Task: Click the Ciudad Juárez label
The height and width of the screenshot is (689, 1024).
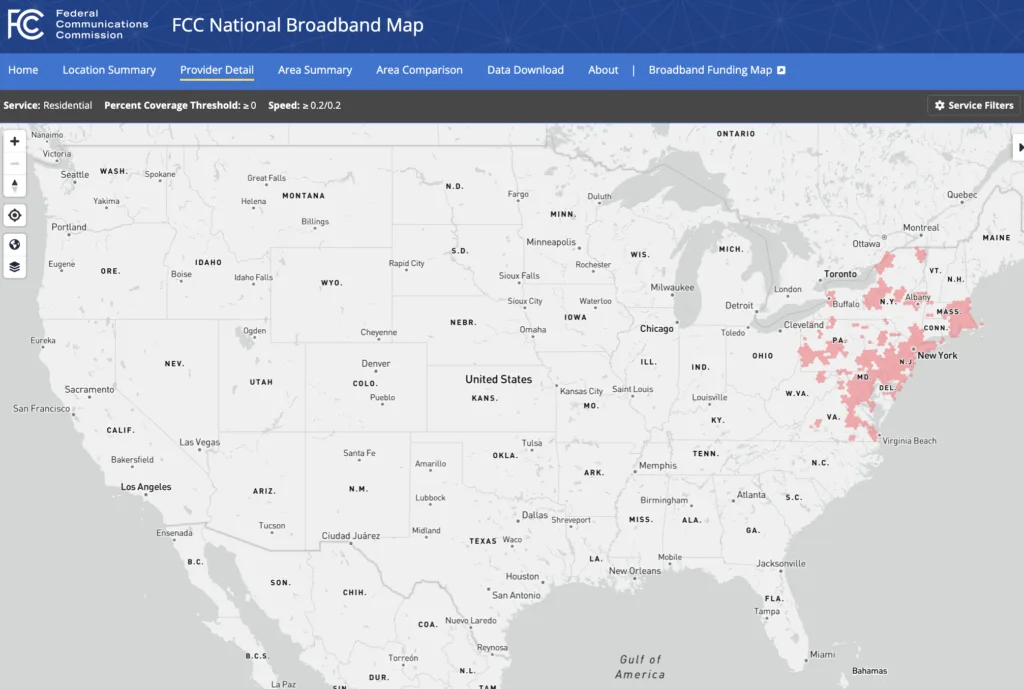Action: click(351, 536)
